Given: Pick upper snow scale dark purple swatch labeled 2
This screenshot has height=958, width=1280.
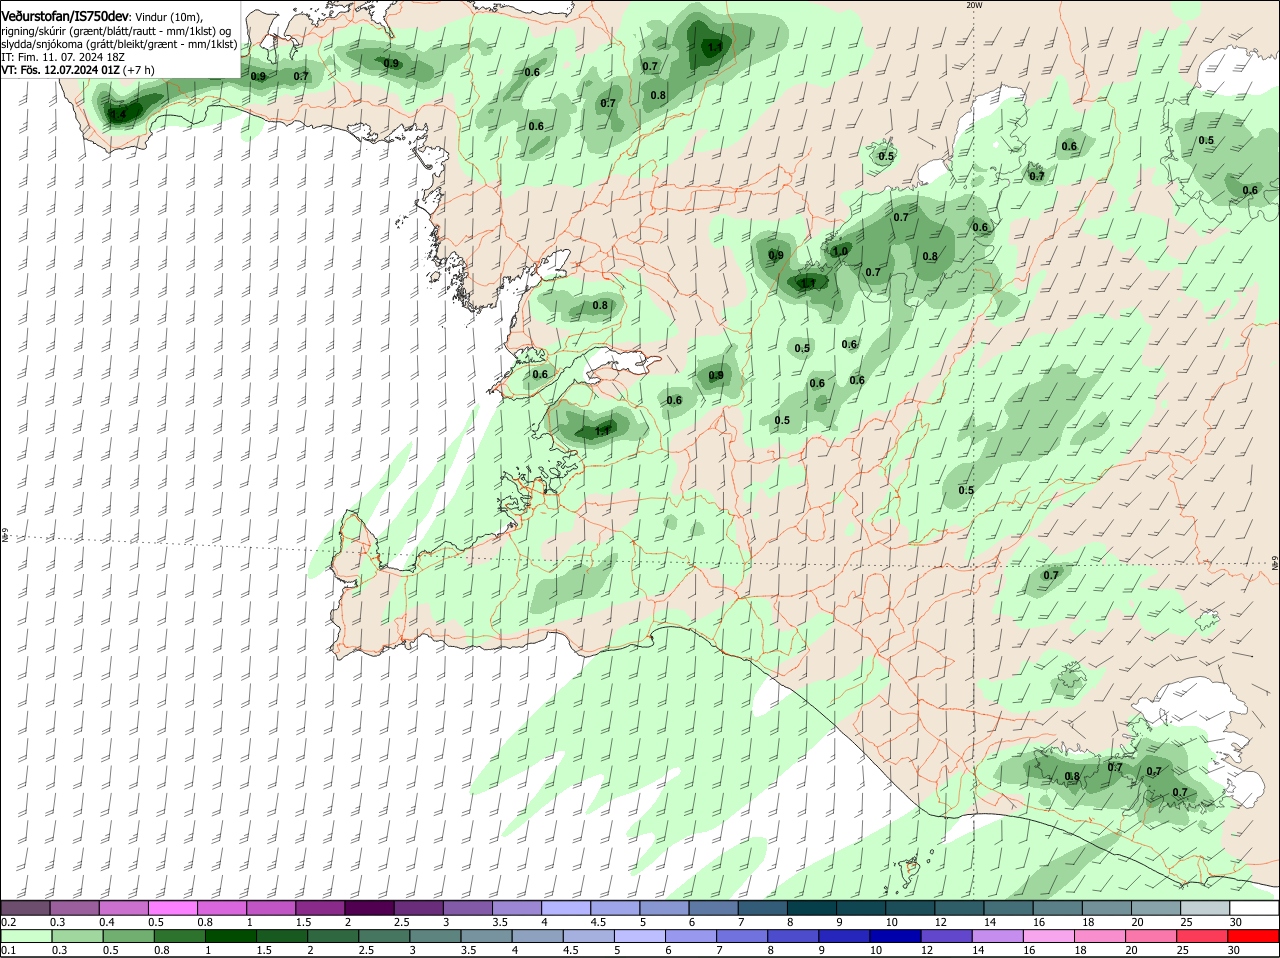Looking at the screenshot, I should 369,907.
